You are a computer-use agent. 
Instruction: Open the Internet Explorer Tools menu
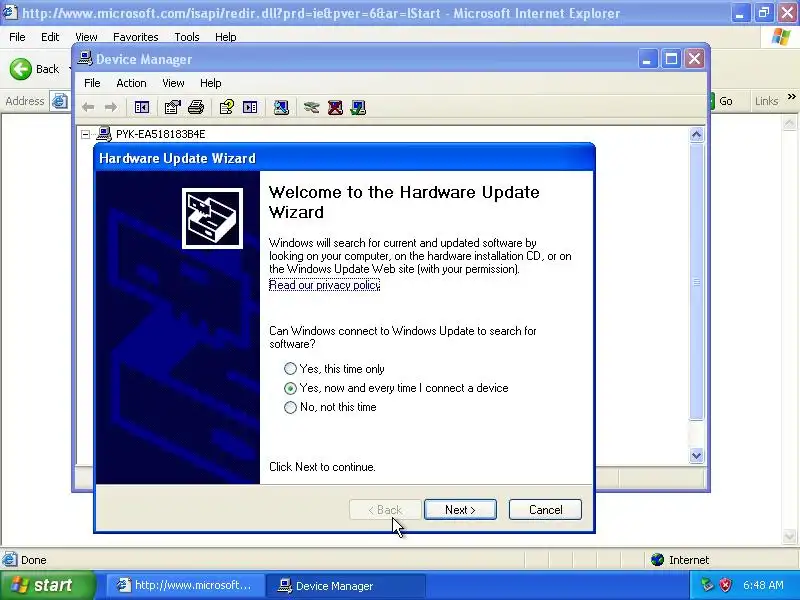(x=187, y=37)
